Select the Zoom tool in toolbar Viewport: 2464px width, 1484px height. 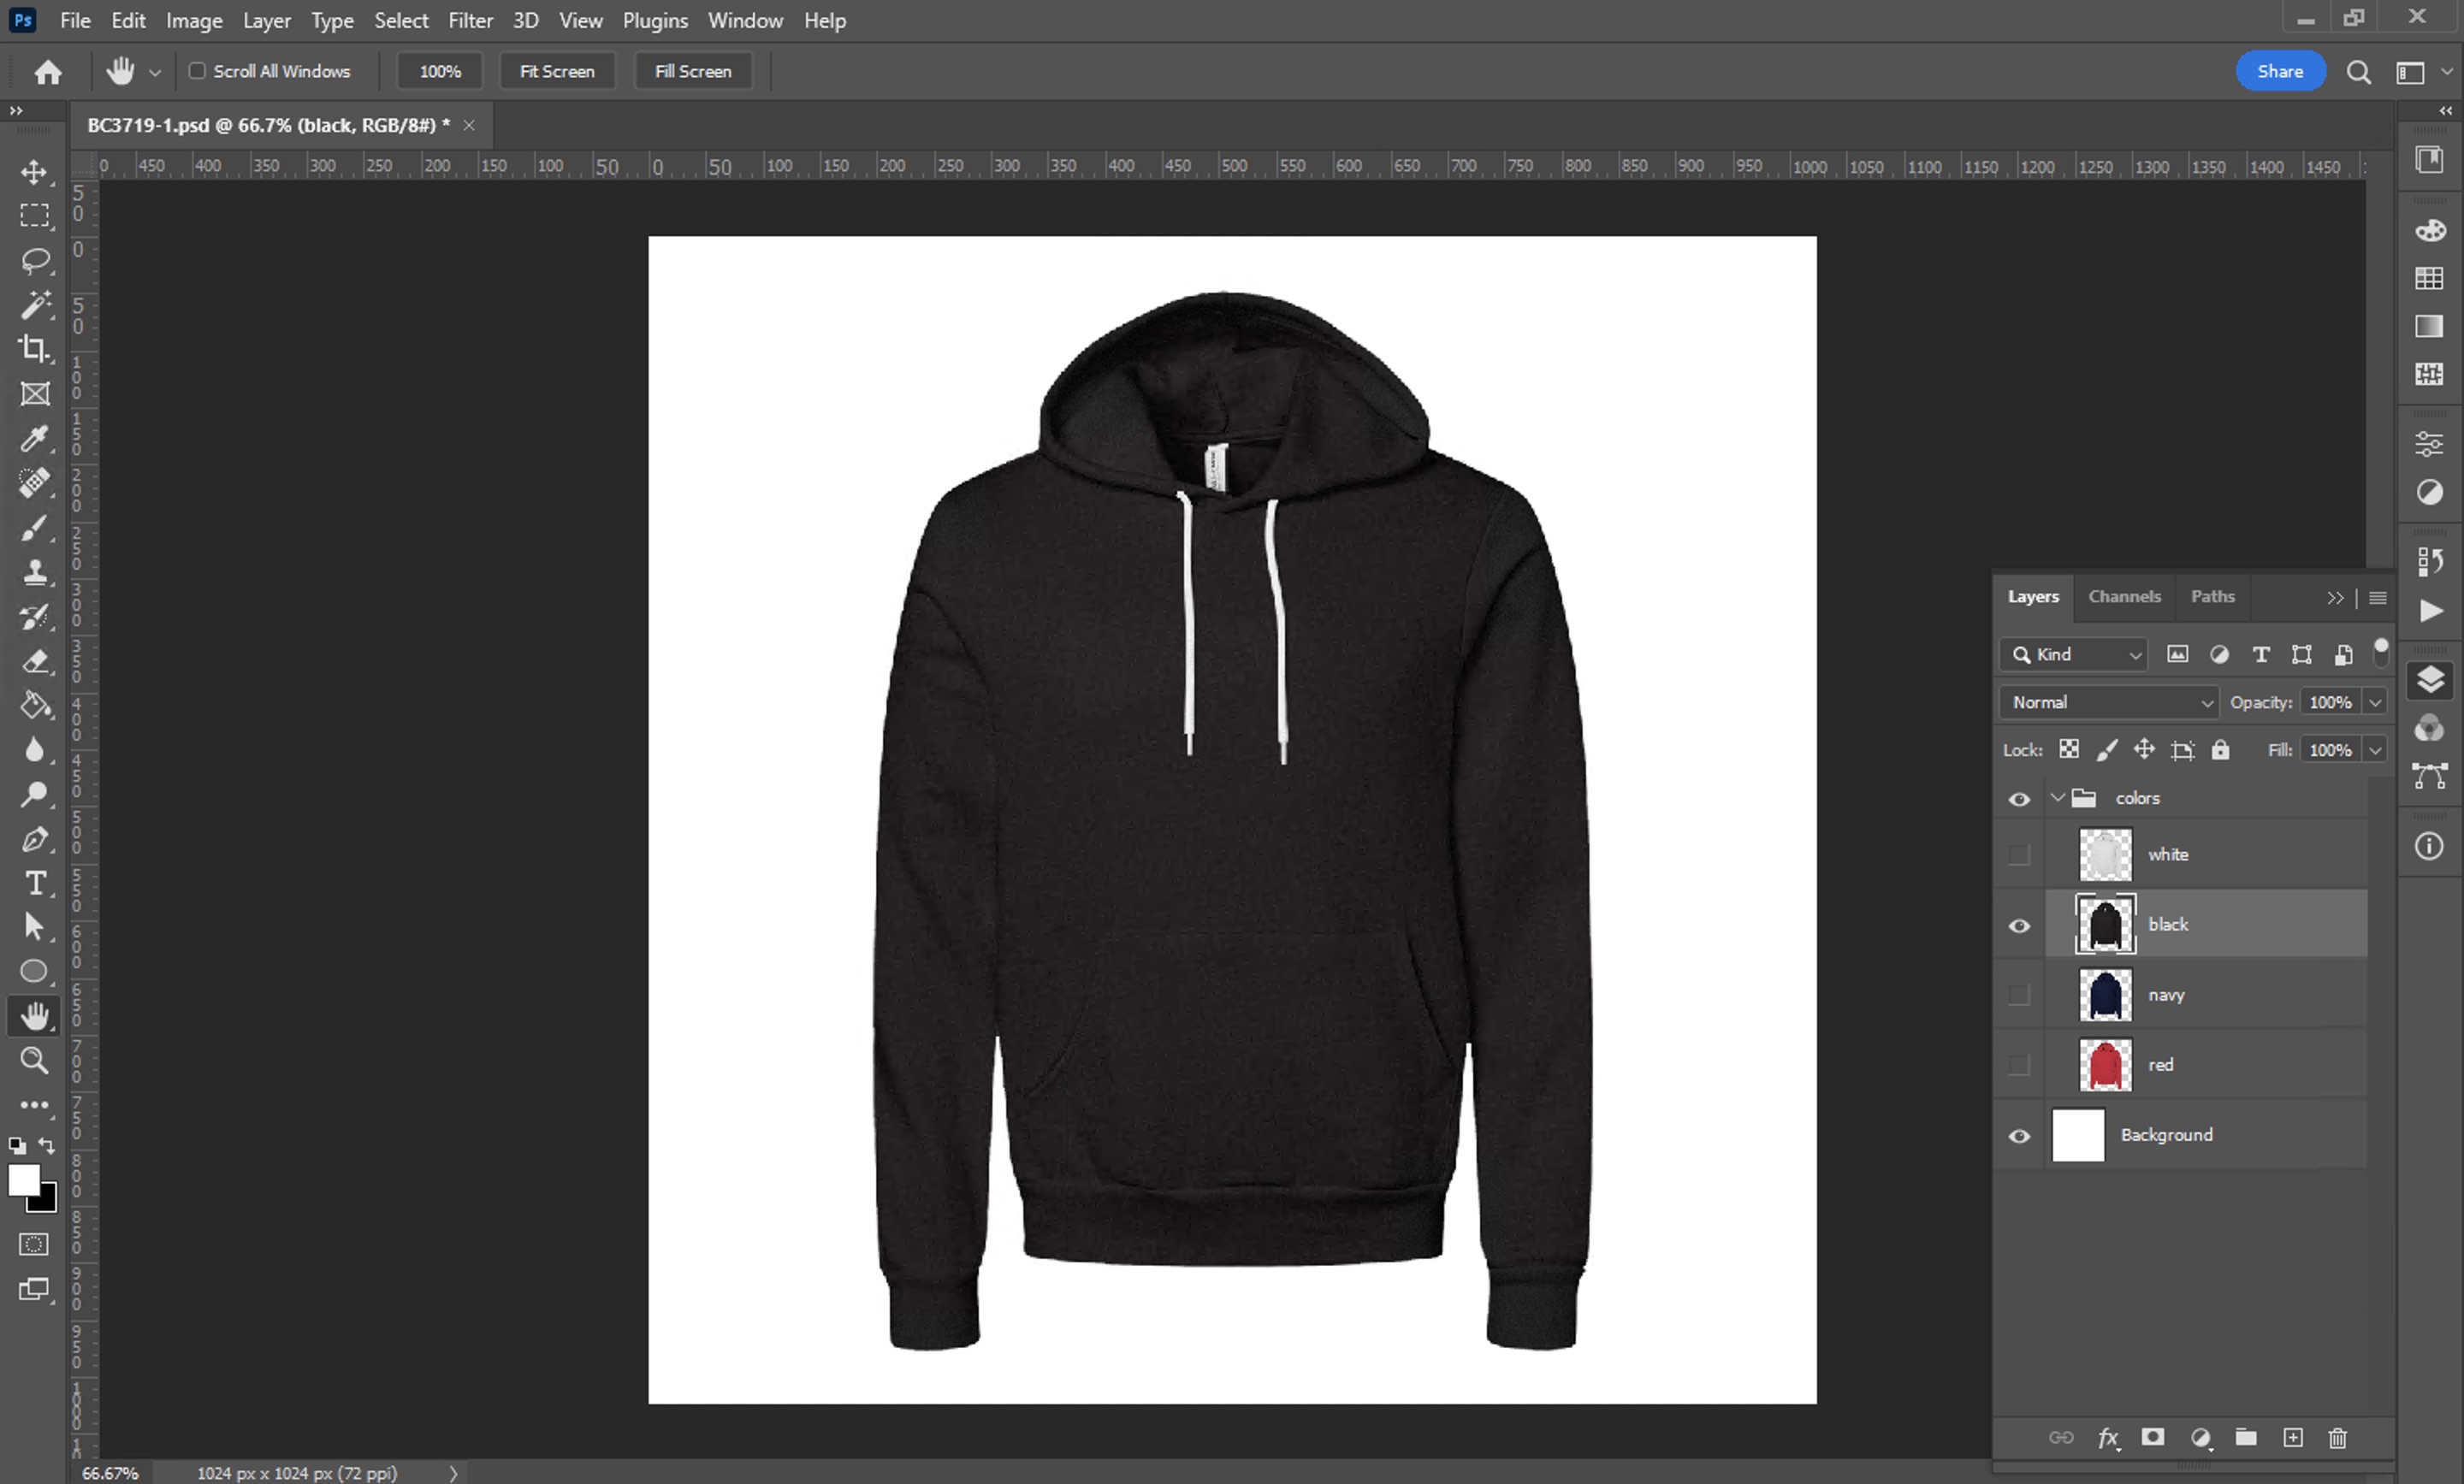[x=34, y=1060]
